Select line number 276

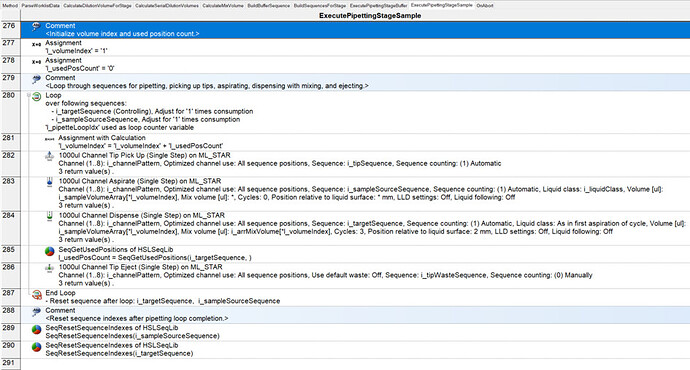(8, 26)
